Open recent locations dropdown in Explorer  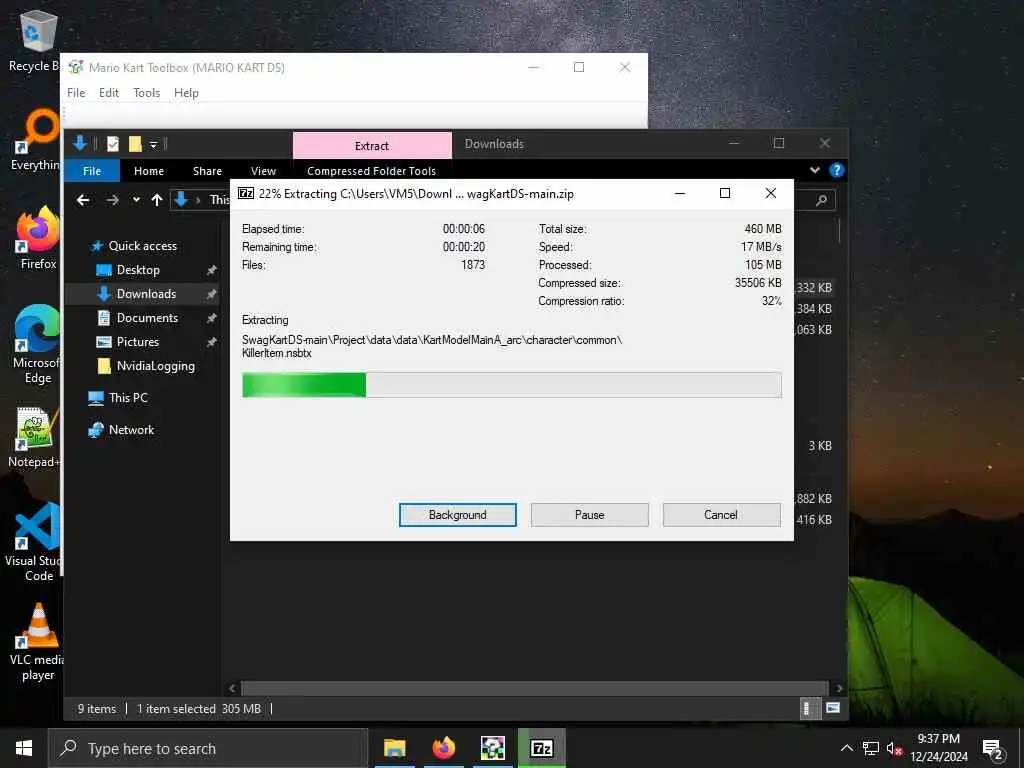pos(136,200)
